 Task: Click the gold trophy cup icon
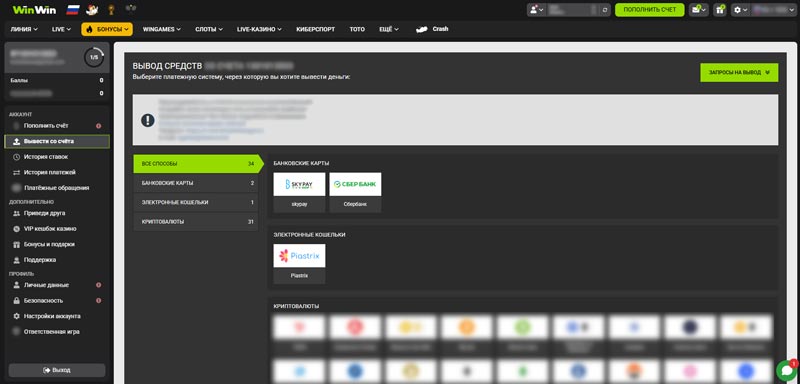(111, 10)
